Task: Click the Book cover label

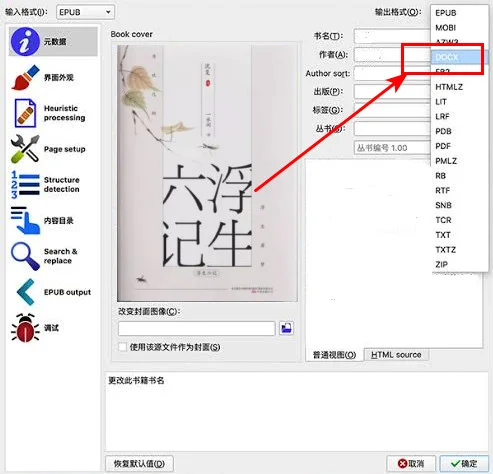Action: coord(131,34)
